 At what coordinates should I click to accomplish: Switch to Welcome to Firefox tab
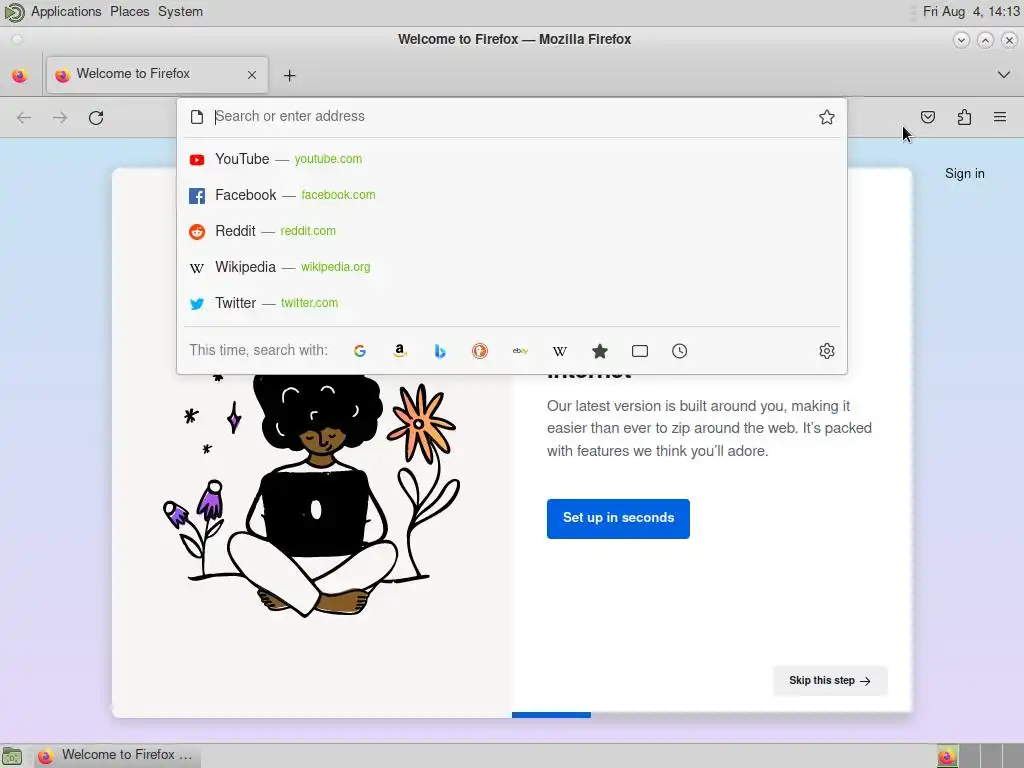(x=157, y=74)
